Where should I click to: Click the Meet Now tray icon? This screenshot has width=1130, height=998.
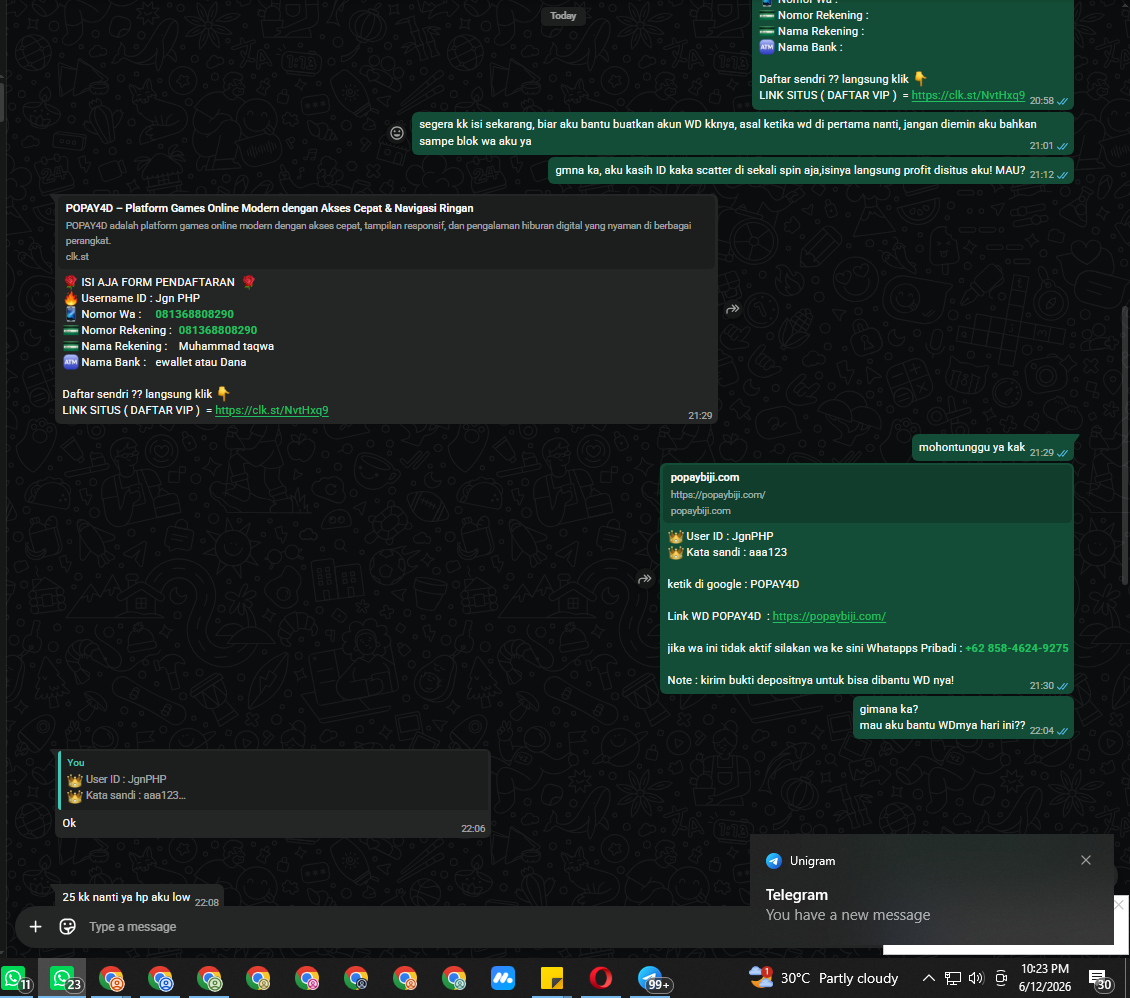pyautogui.click(x=1001, y=978)
